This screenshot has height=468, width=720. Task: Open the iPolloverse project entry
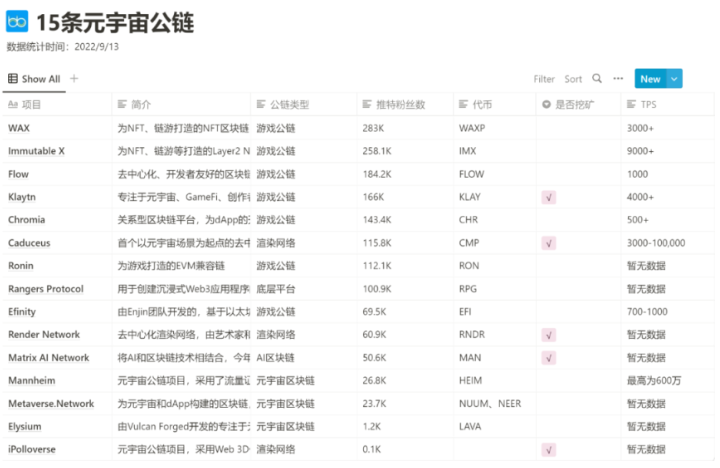[32, 450]
